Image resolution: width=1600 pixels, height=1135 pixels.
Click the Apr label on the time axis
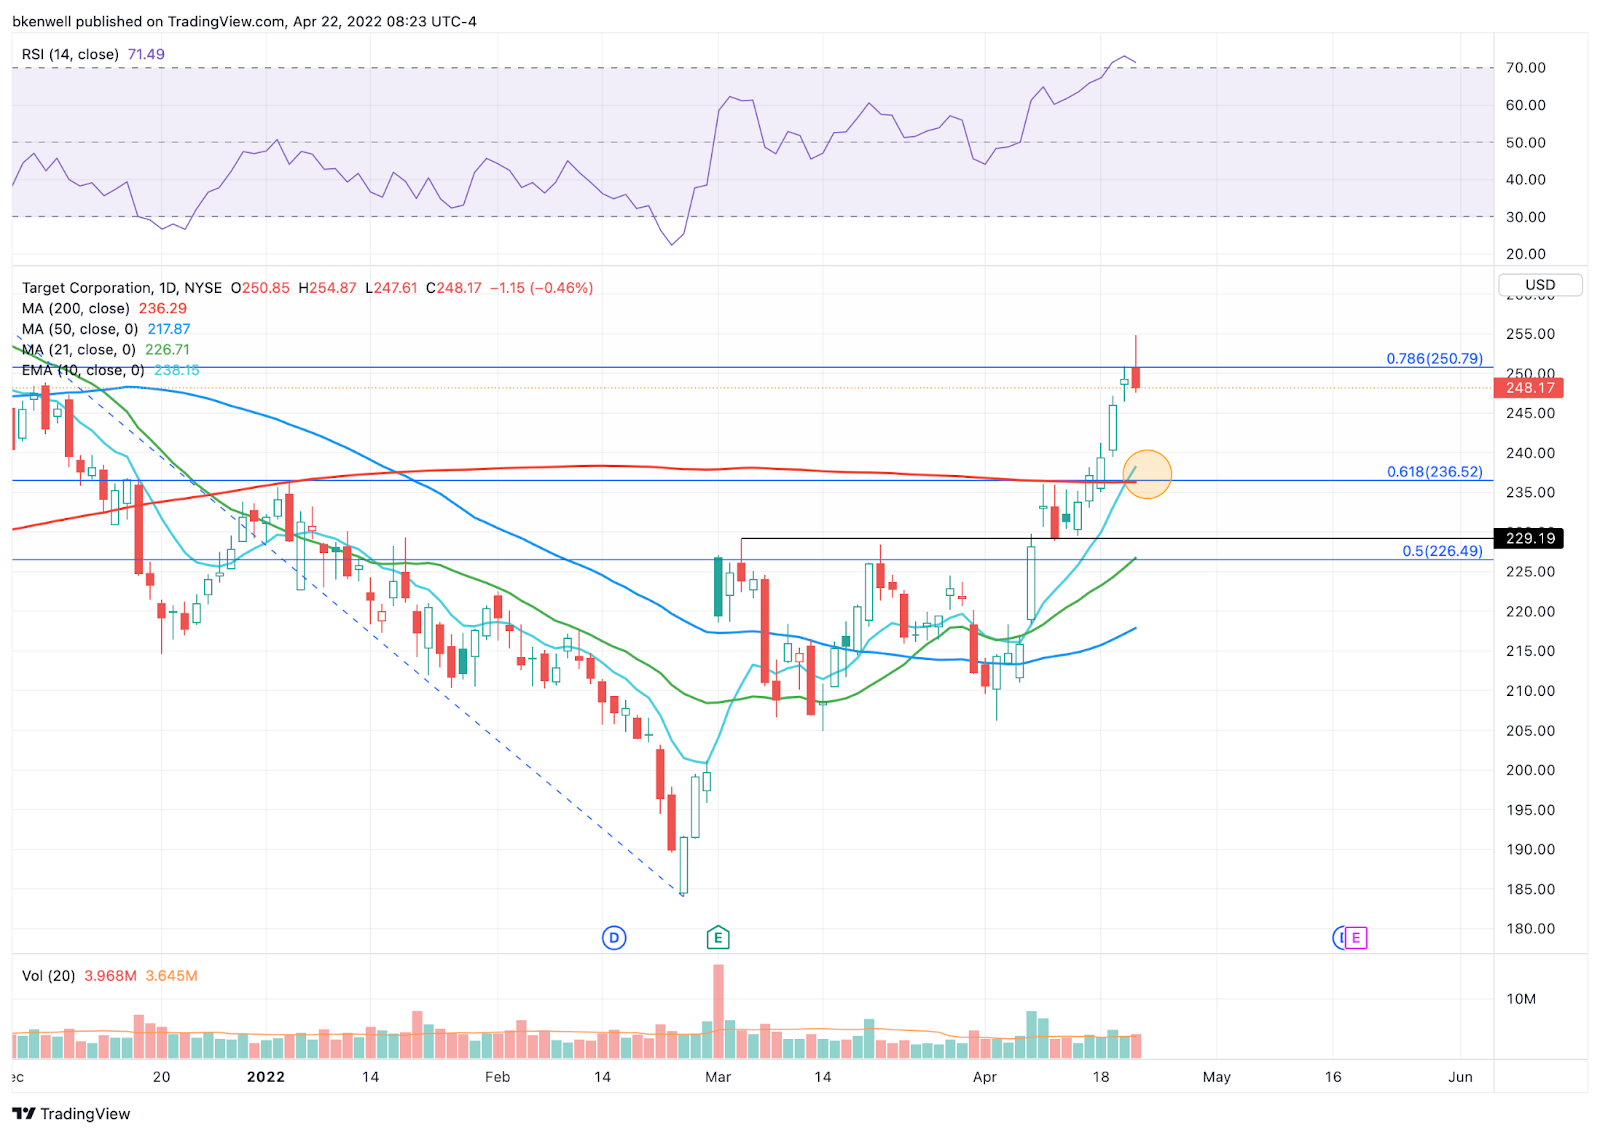pyautogui.click(x=985, y=1077)
